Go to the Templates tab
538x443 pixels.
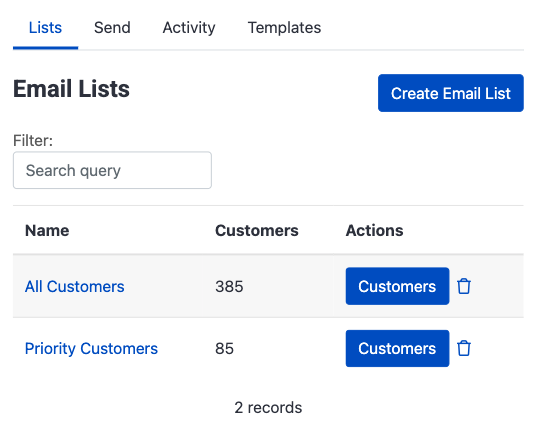tap(284, 27)
